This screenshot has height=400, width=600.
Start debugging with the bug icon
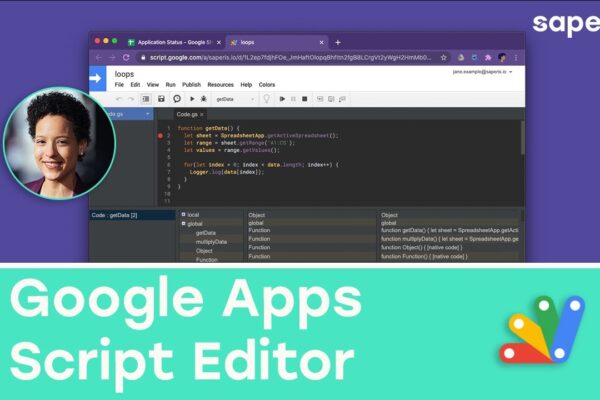coord(204,99)
